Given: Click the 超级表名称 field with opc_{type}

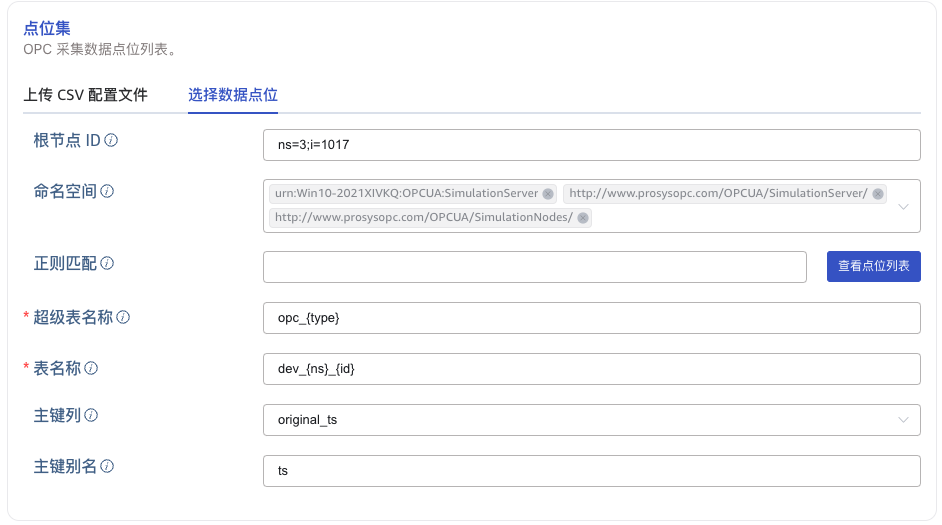Looking at the screenshot, I should pyautogui.click(x=591, y=318).
